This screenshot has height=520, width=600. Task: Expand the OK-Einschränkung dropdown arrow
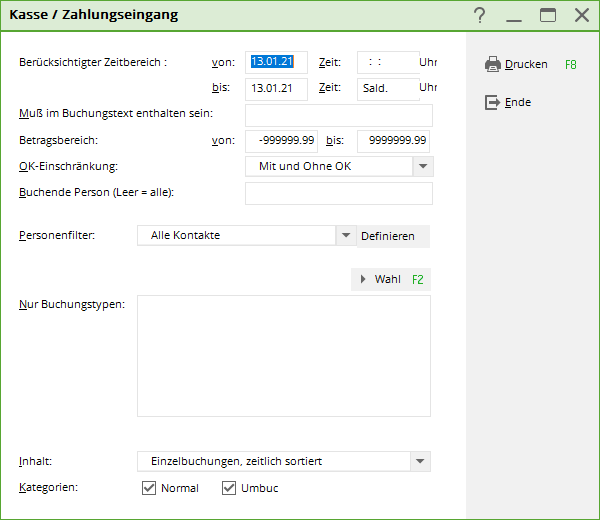(423, 166)
